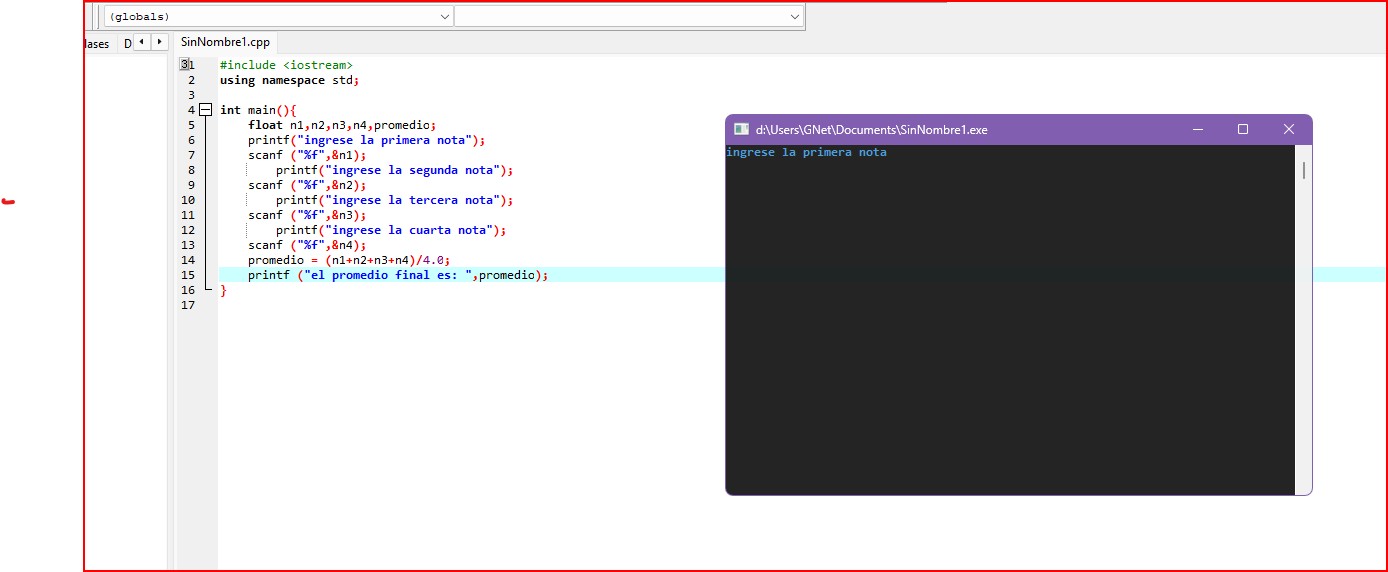The width and height of the screenshot is (1388, 572).
Task: Switch to the SinNombre1.cpp editor tab
Action: click(225, 43)
